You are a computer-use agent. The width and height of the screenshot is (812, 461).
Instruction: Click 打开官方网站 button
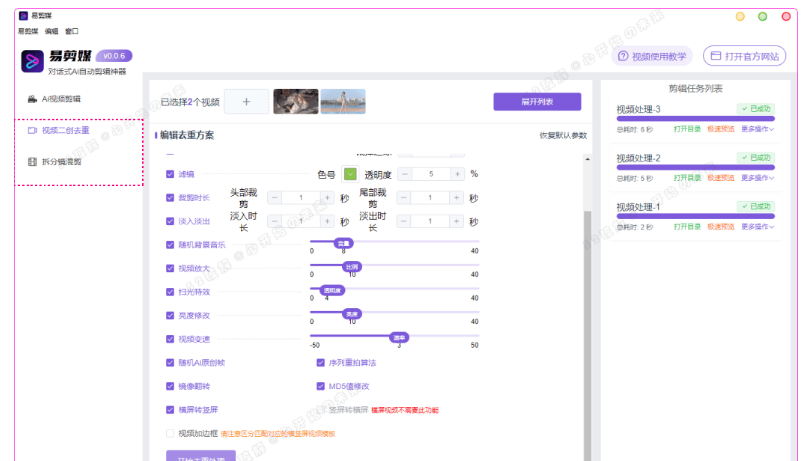click(x=744, y=56)
